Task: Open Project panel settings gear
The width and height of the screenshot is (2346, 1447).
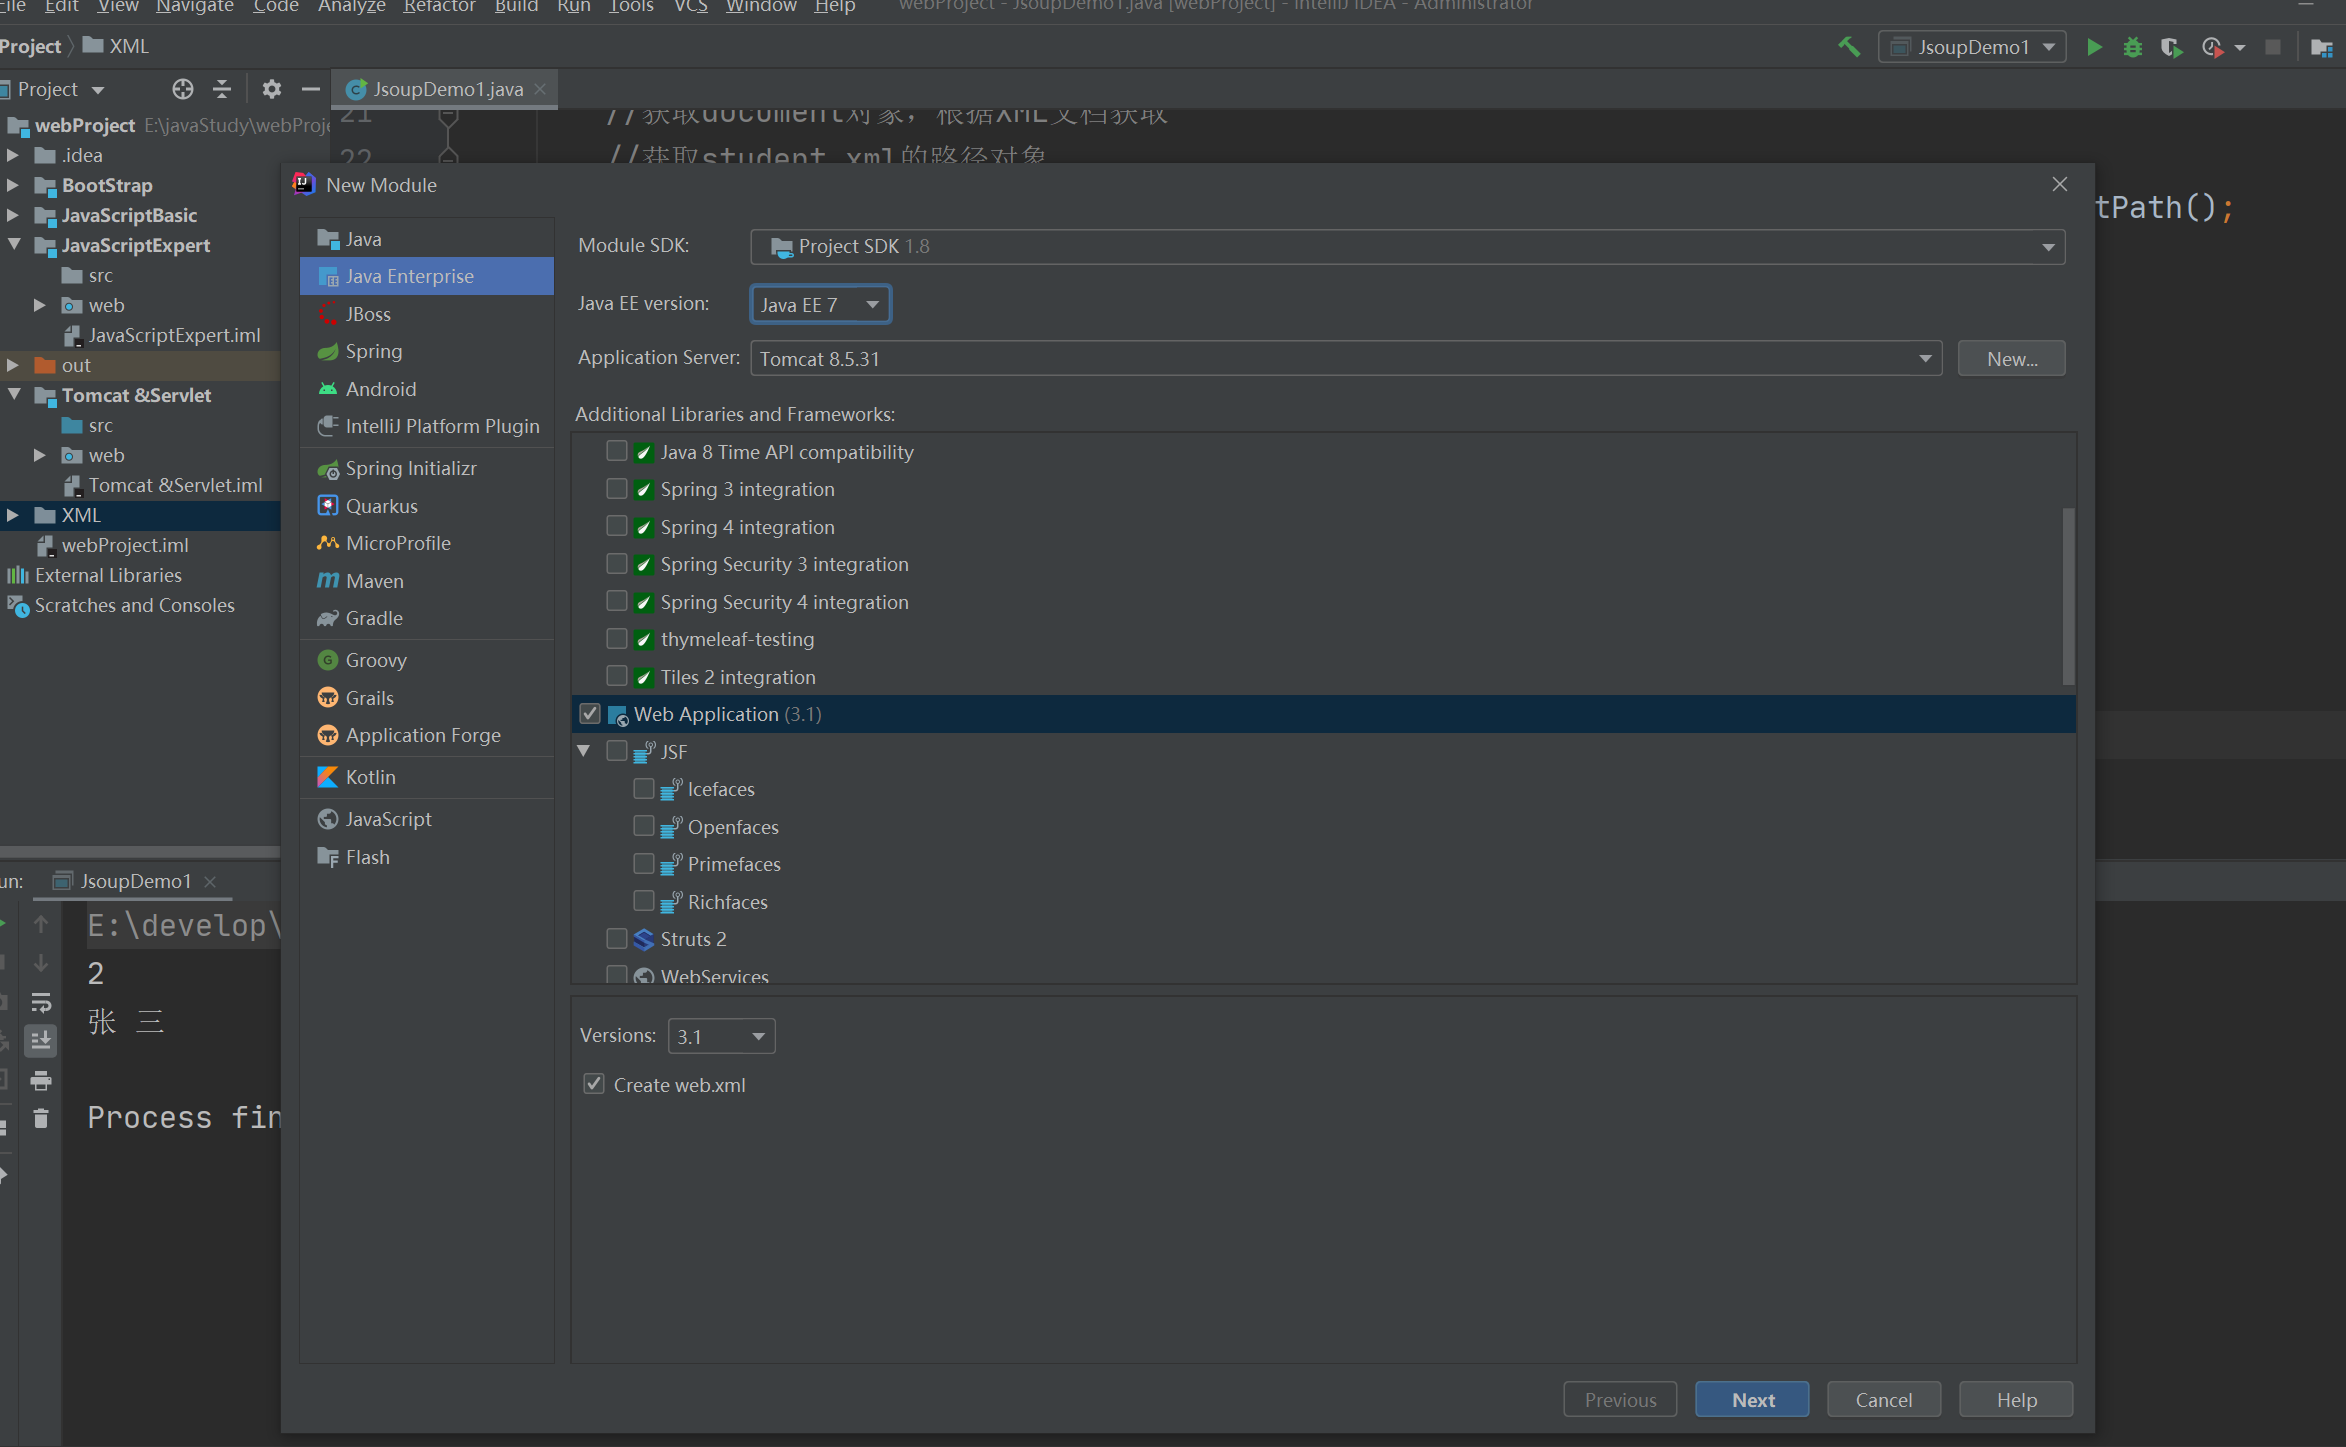Action: pos(271,89)
